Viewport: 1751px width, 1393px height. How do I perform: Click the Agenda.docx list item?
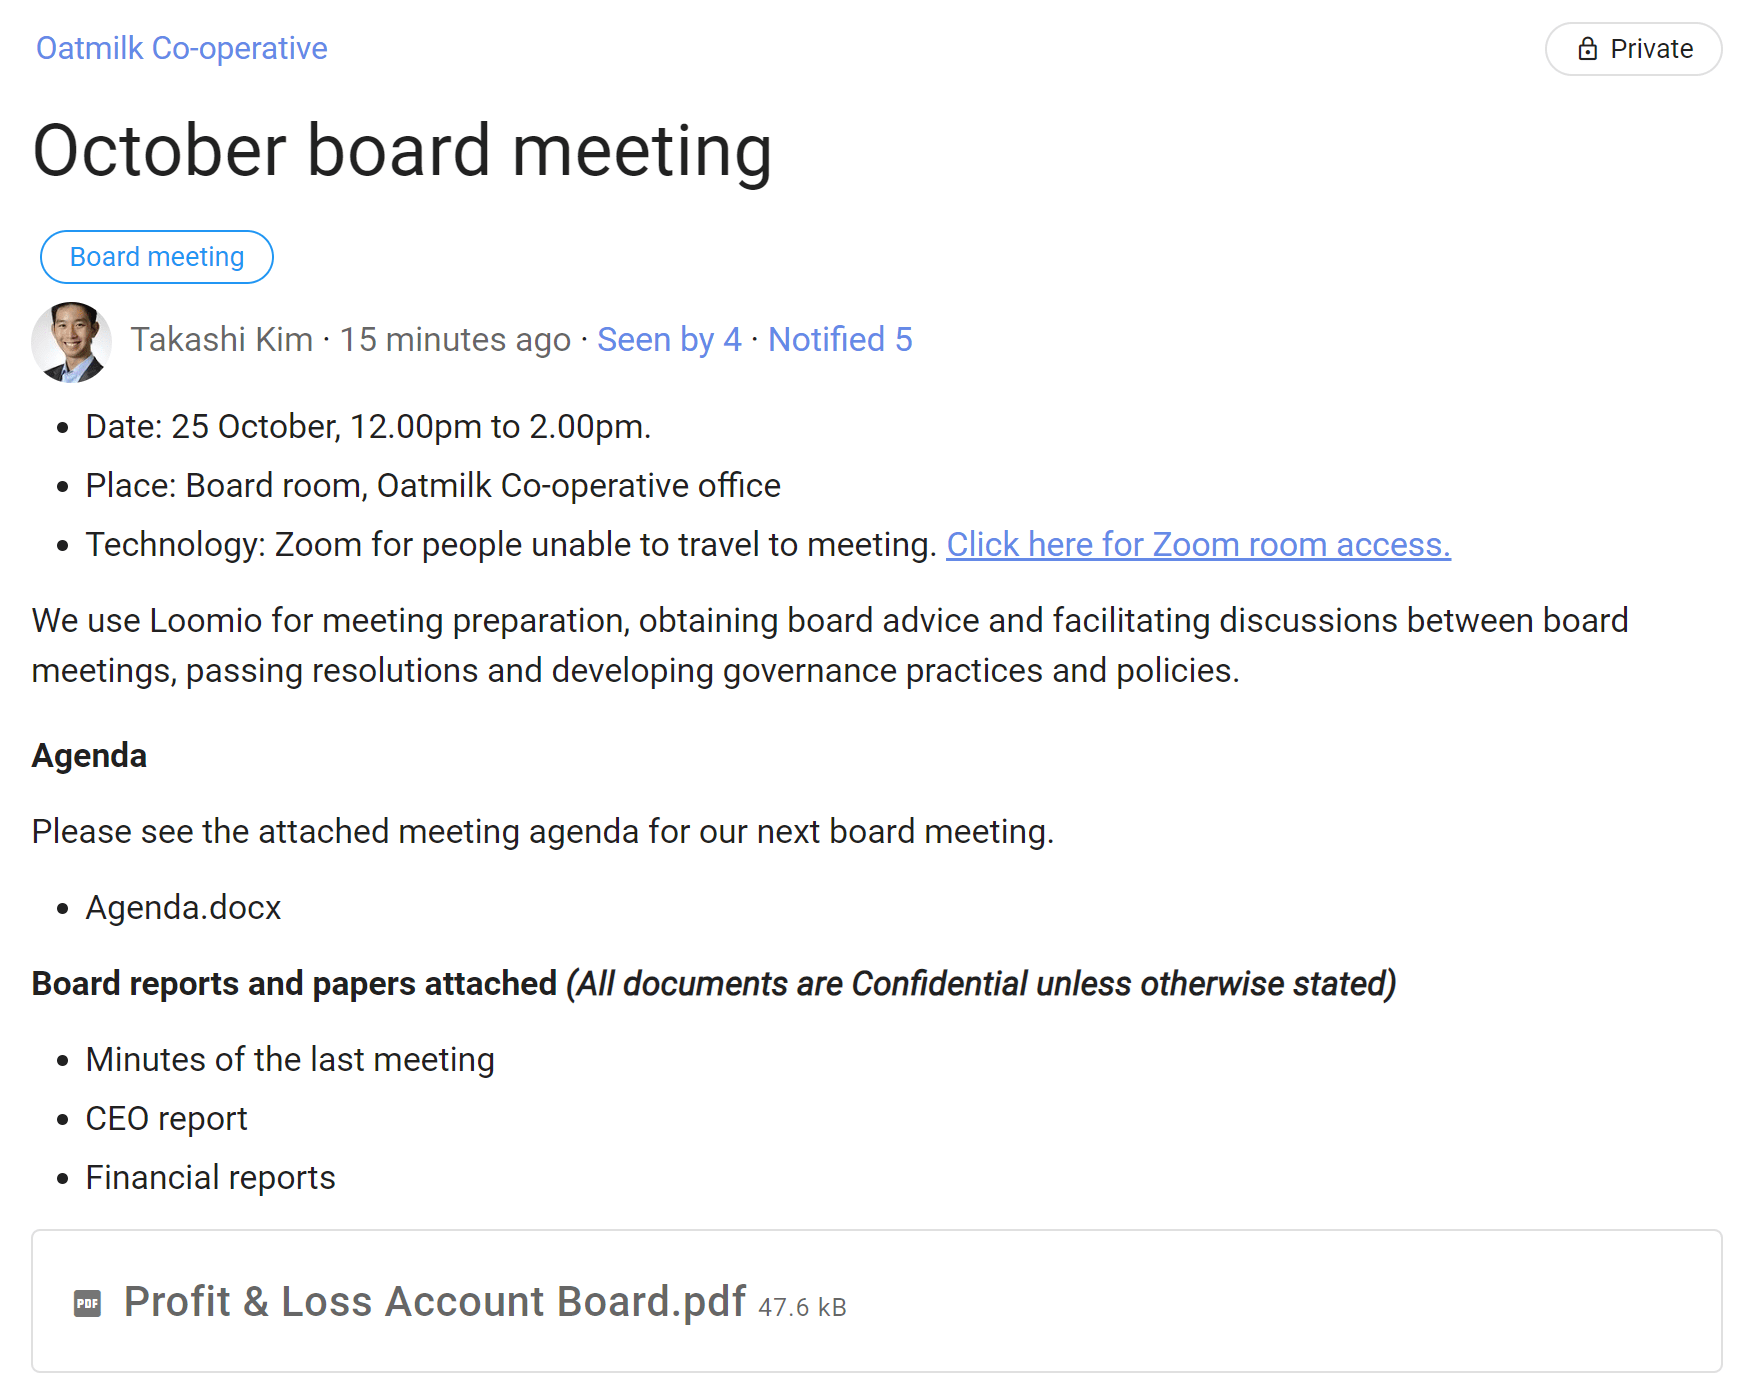point(183,907)
